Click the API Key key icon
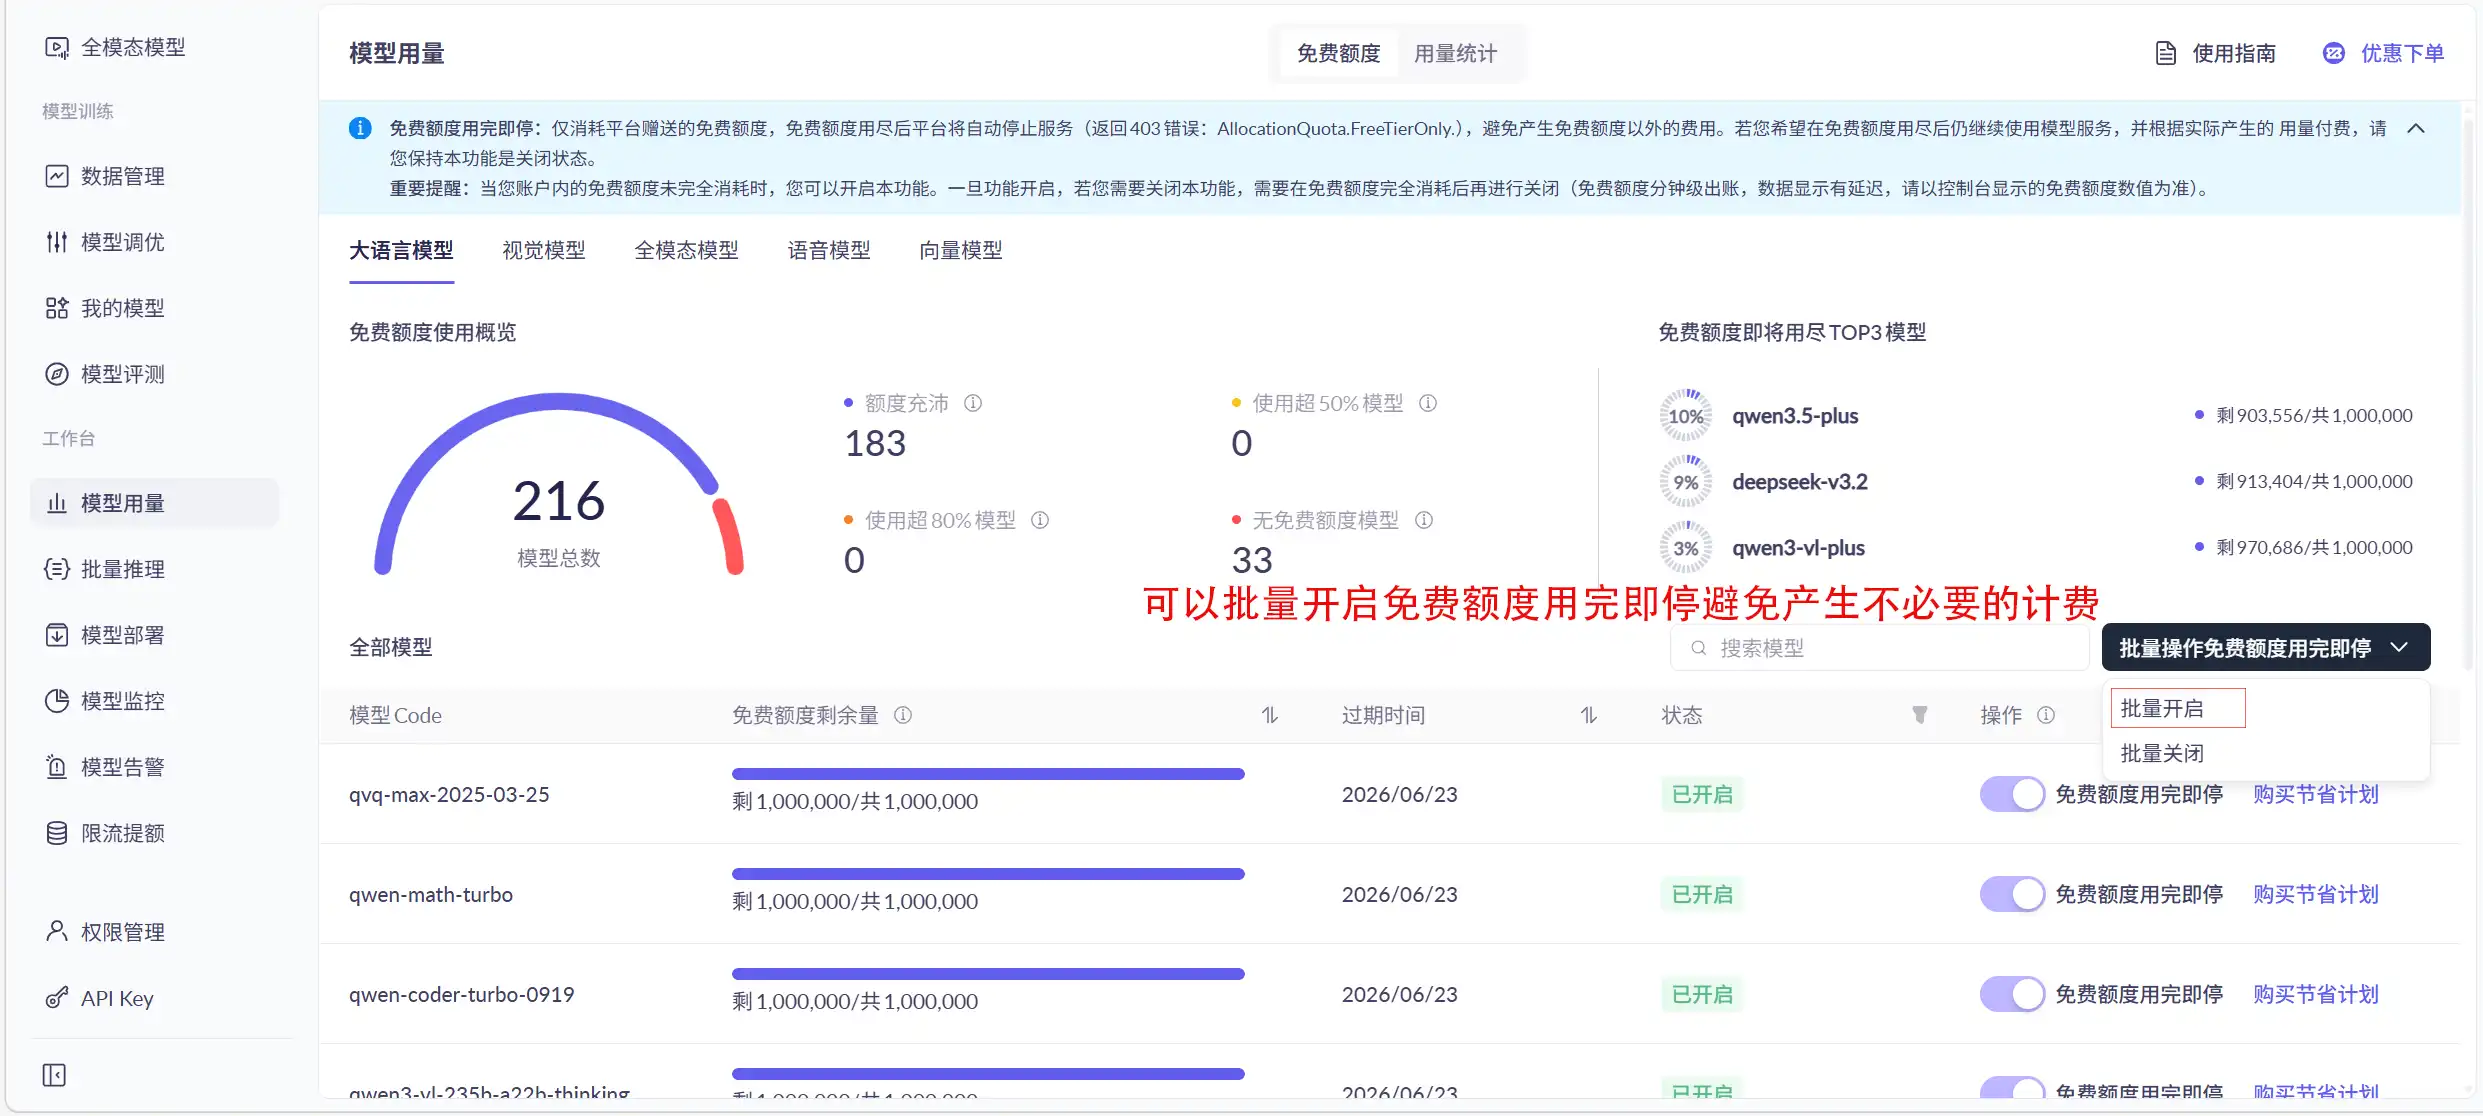This screenshot has height=1116, width=2483. coord(57,998)
